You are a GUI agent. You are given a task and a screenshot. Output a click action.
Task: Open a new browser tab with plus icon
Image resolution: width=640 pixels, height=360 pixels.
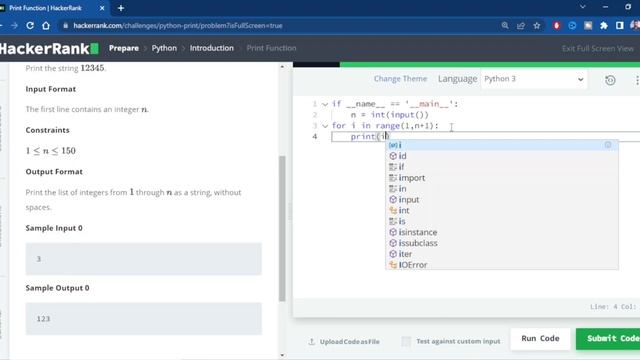[121, 8]
